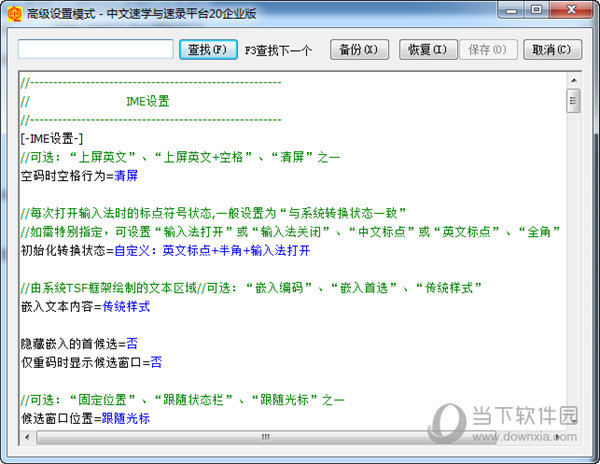
Task: Click the value 否 after 隐藏嵌入的首候选
Action: coord(132,344)
